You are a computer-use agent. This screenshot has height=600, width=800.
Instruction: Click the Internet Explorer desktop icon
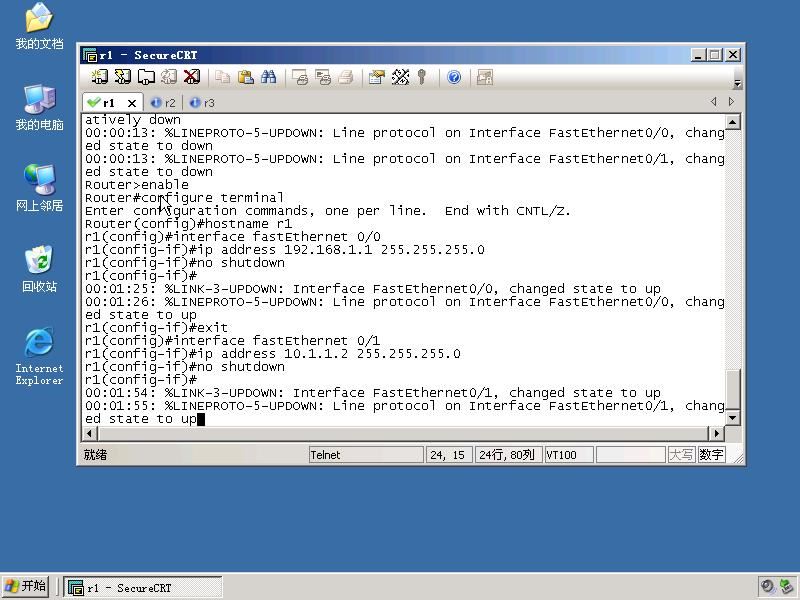click(x=39, y=356)
